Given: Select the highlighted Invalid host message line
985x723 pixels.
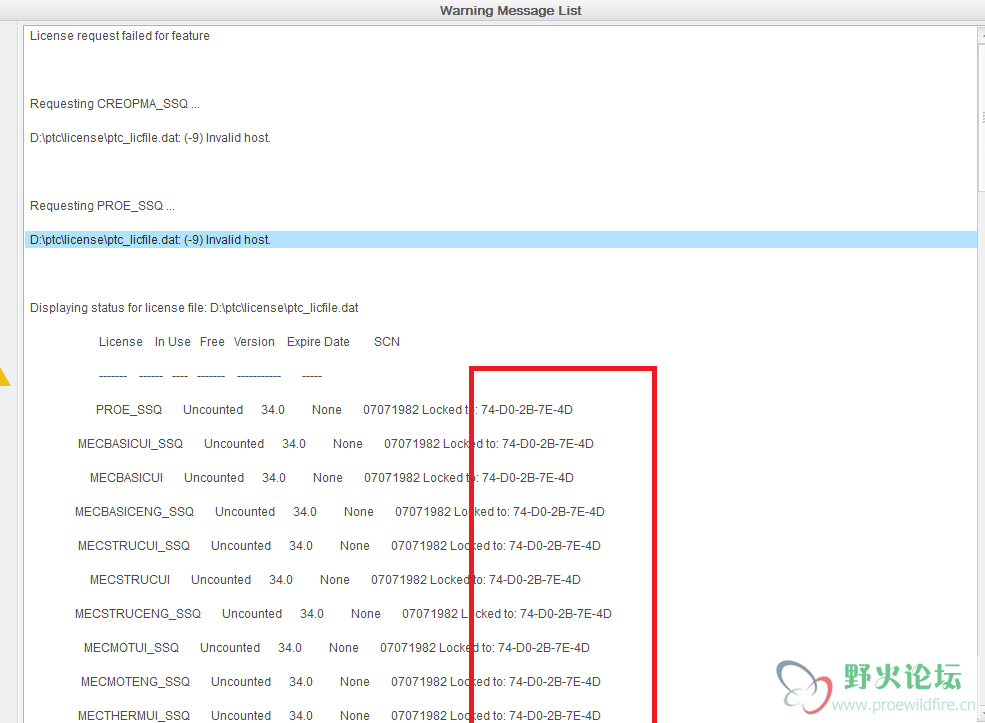Looking at the screenshot, I should pyautogui.click(x=501, y=239).
